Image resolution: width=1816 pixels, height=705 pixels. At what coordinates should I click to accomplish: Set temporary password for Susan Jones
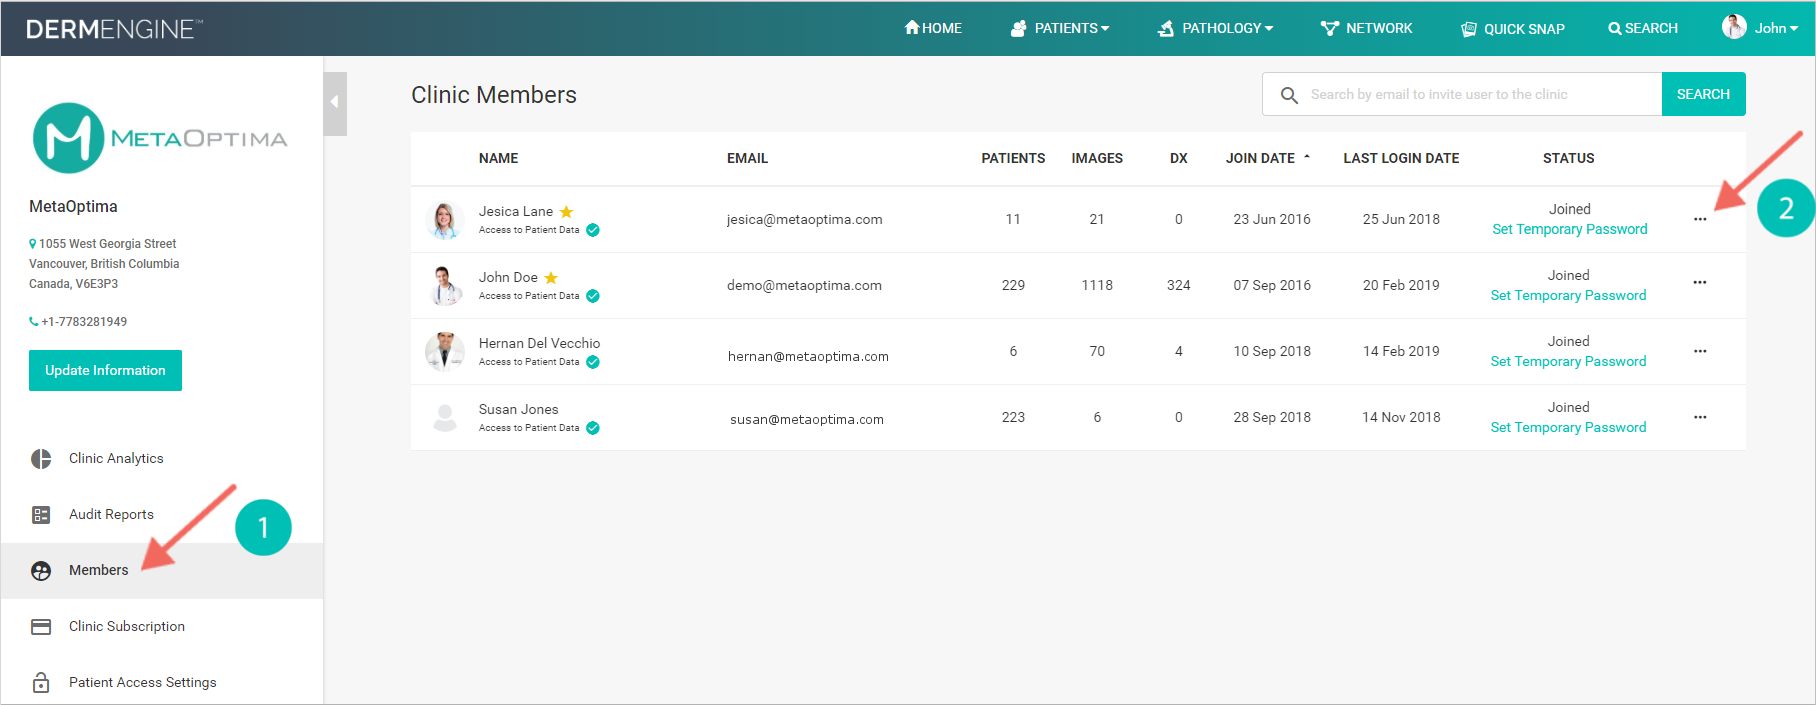(x=1568, y=427)
